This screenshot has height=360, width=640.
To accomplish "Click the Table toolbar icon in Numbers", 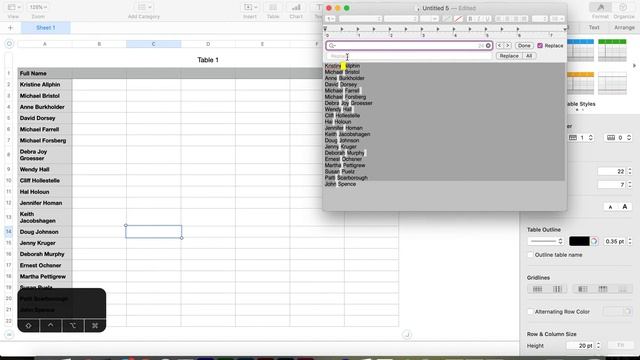I will pyautogui.click(x=273, y=7).
